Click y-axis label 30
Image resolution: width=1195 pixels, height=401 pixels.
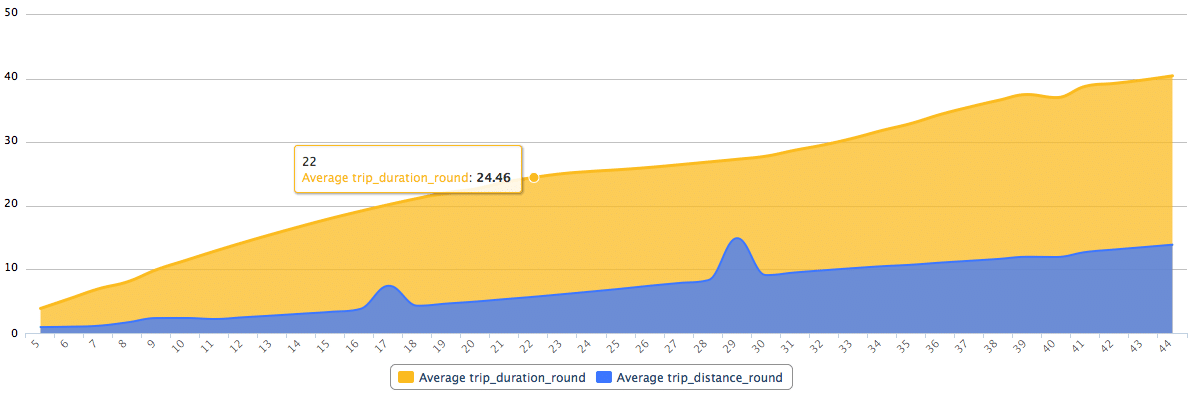pos(11,142)
